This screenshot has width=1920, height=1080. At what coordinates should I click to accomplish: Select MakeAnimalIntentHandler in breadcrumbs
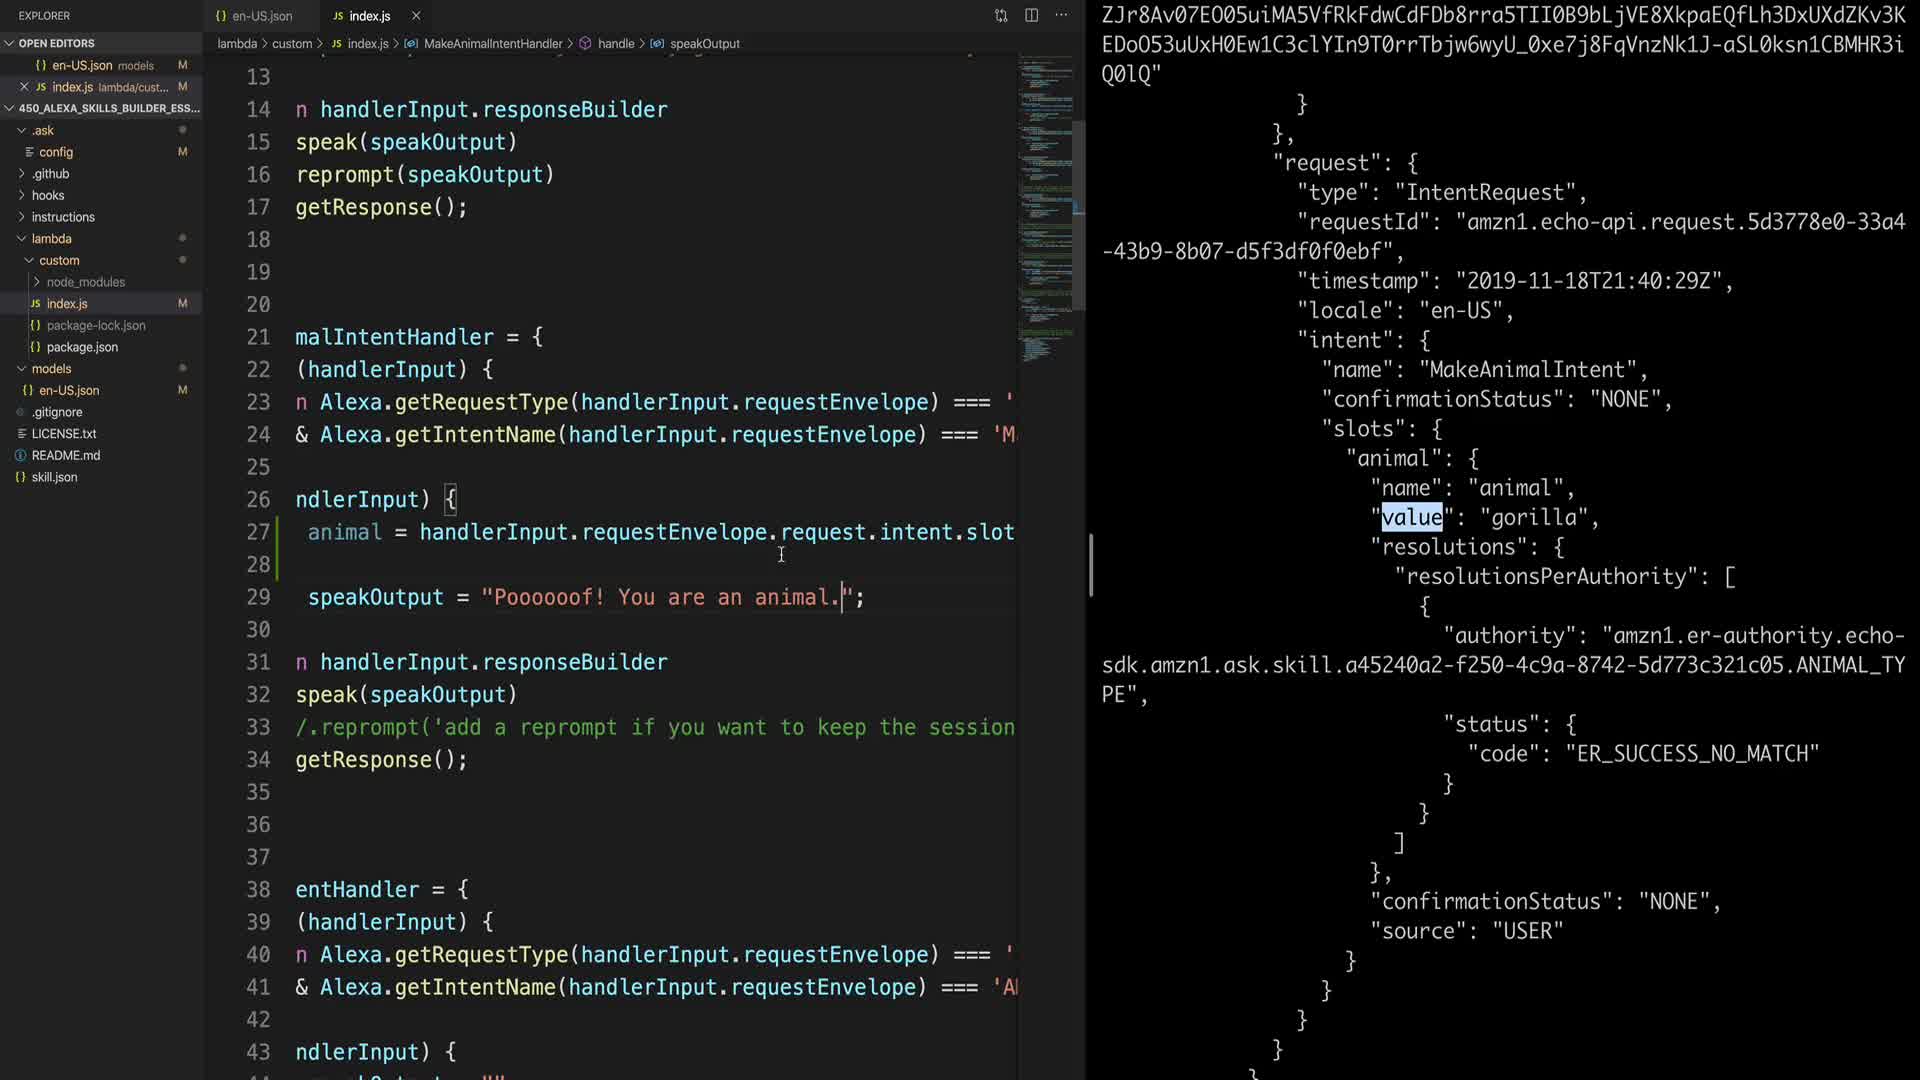(x=492, y=44)
